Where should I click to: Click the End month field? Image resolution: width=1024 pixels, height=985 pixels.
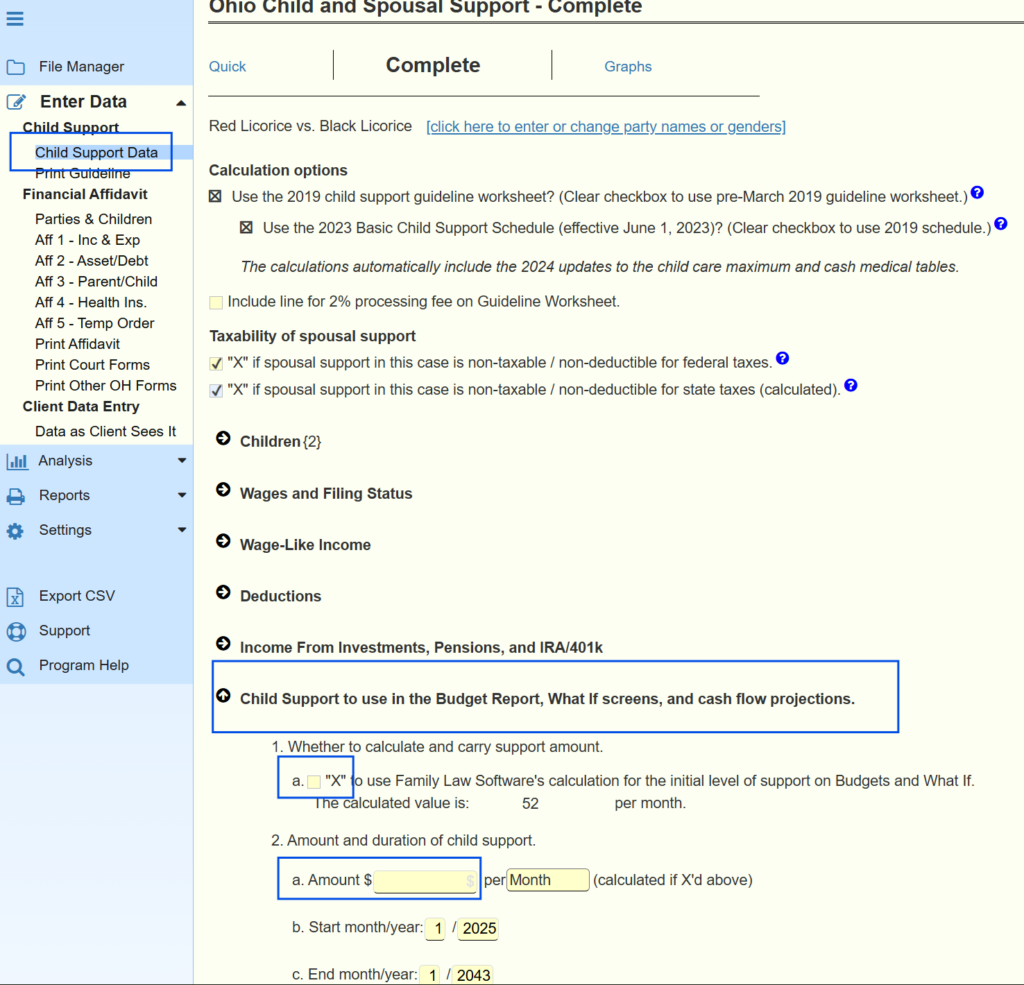tap(430, 975)
